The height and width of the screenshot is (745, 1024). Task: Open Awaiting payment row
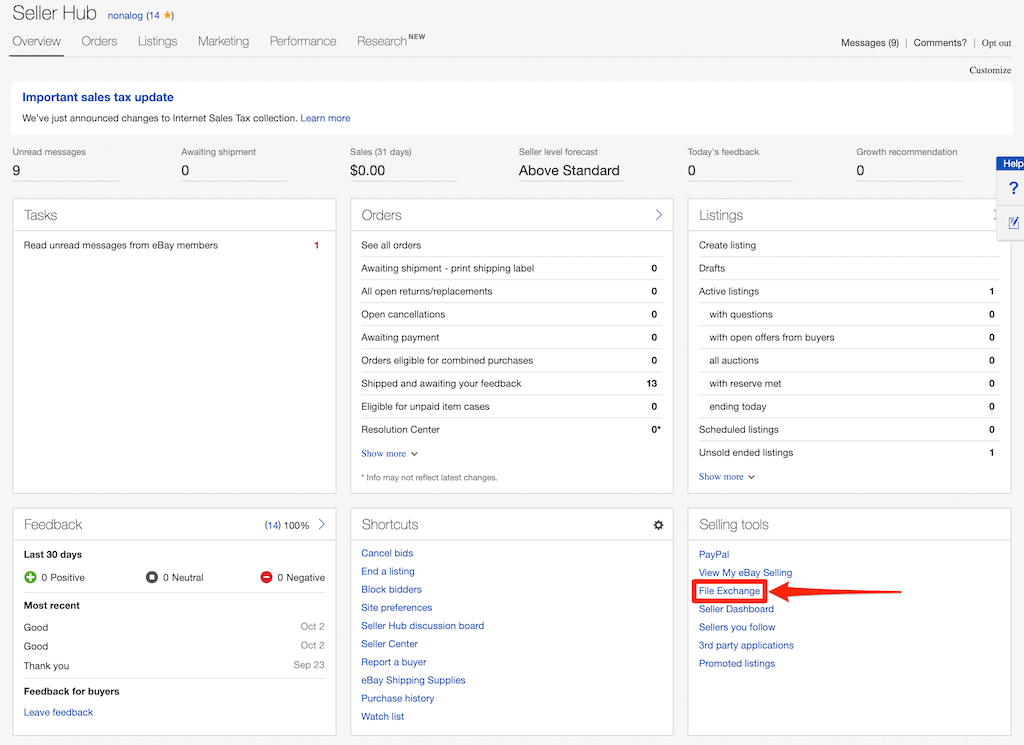coord(509,338)
